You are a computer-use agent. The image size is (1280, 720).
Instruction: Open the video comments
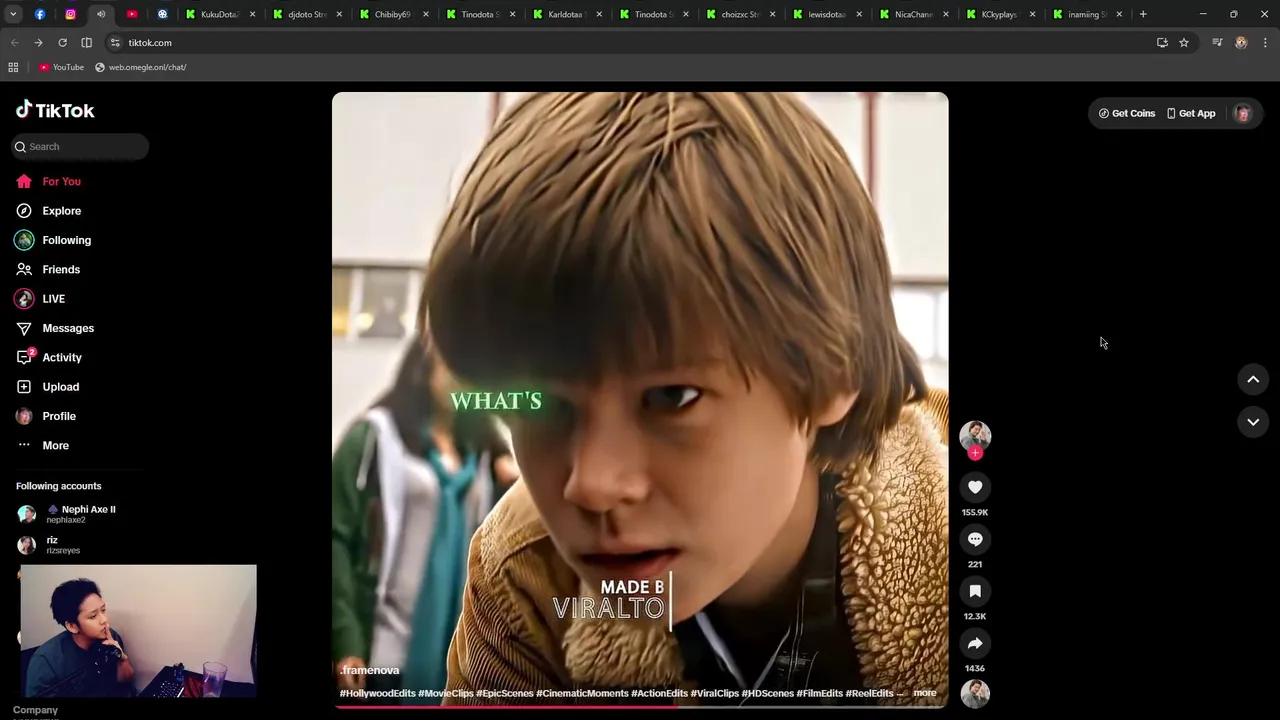click(975, 539)
